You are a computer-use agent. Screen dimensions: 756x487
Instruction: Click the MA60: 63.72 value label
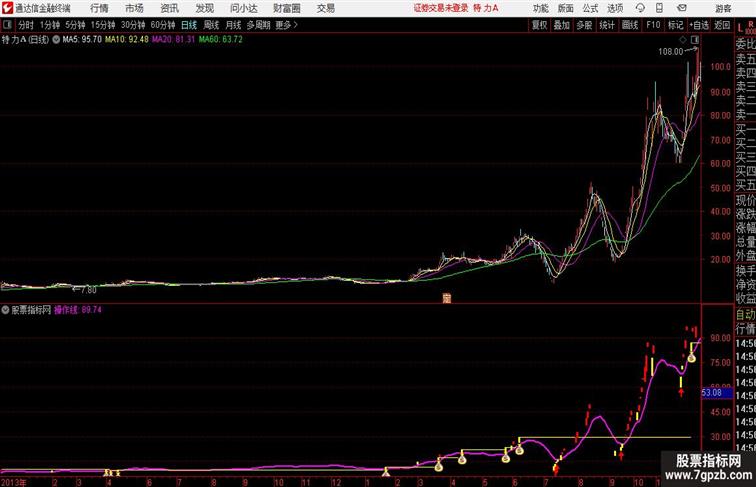(x=221, y=40)
